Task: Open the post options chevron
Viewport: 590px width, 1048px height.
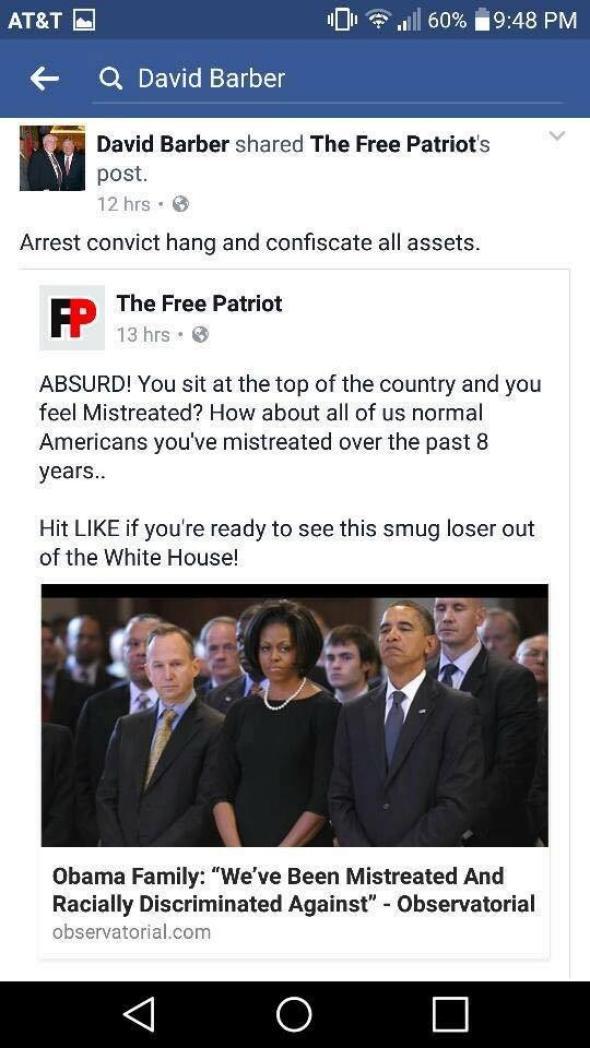Action: (x=557, y=136)
